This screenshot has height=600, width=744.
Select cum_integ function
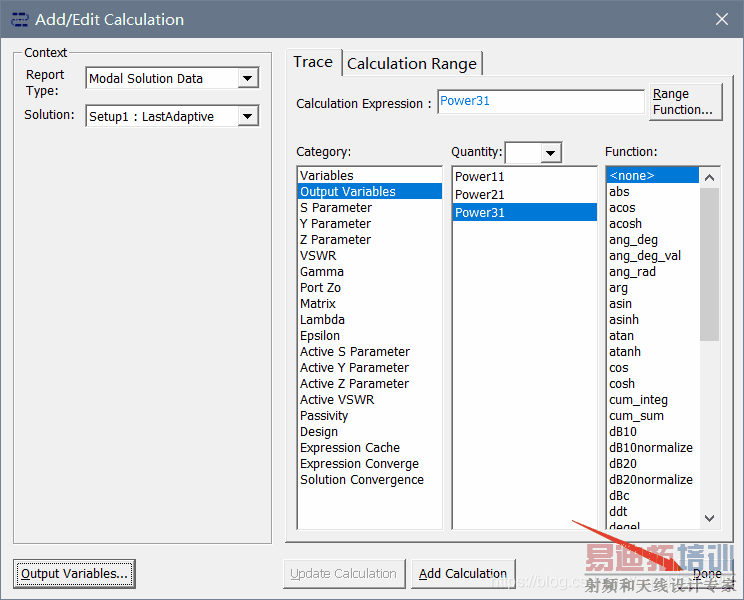653,400
